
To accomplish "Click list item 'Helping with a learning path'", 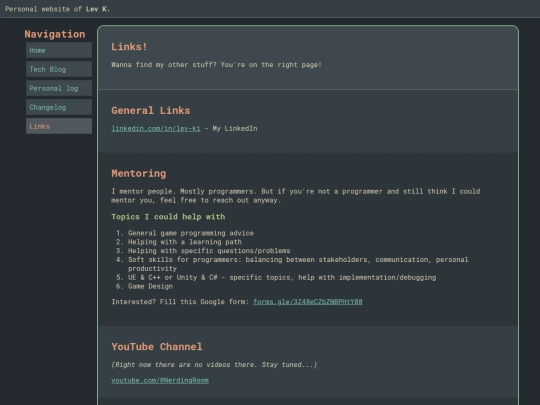I will pyautogui.click(x=185, y=242).
